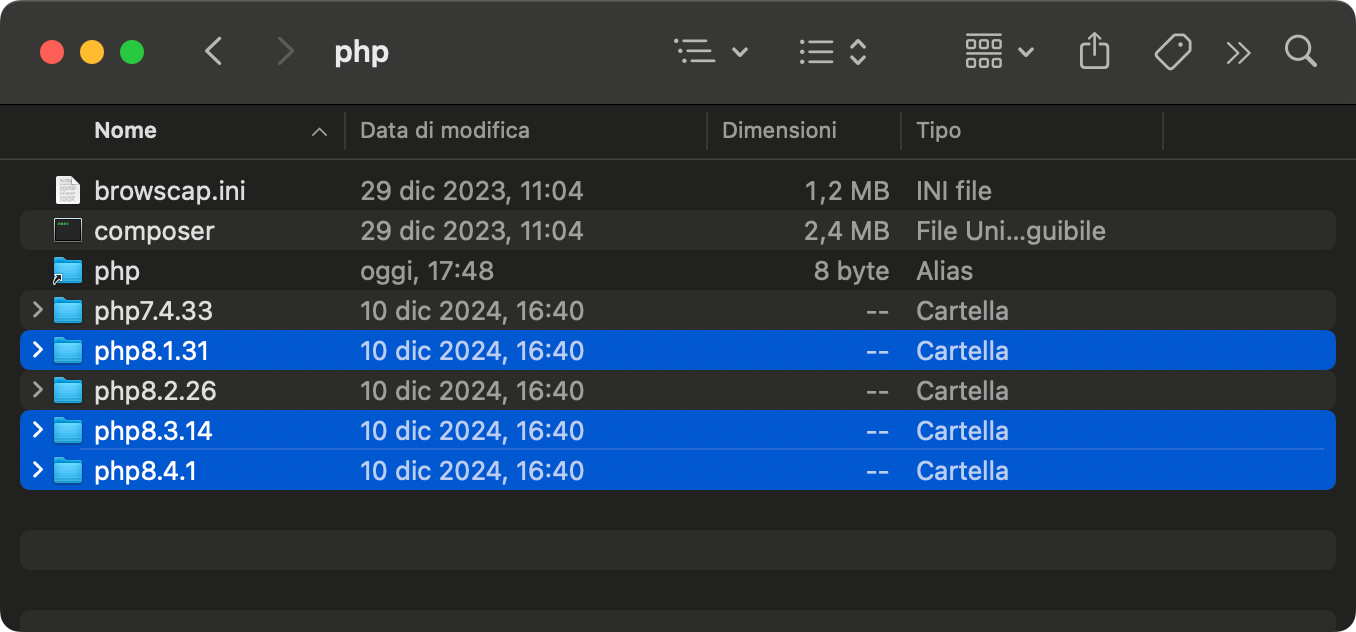Viewport: 1356px width, 632px height.
Task: Select the php8.4.1 folder name
Action: 145,471
